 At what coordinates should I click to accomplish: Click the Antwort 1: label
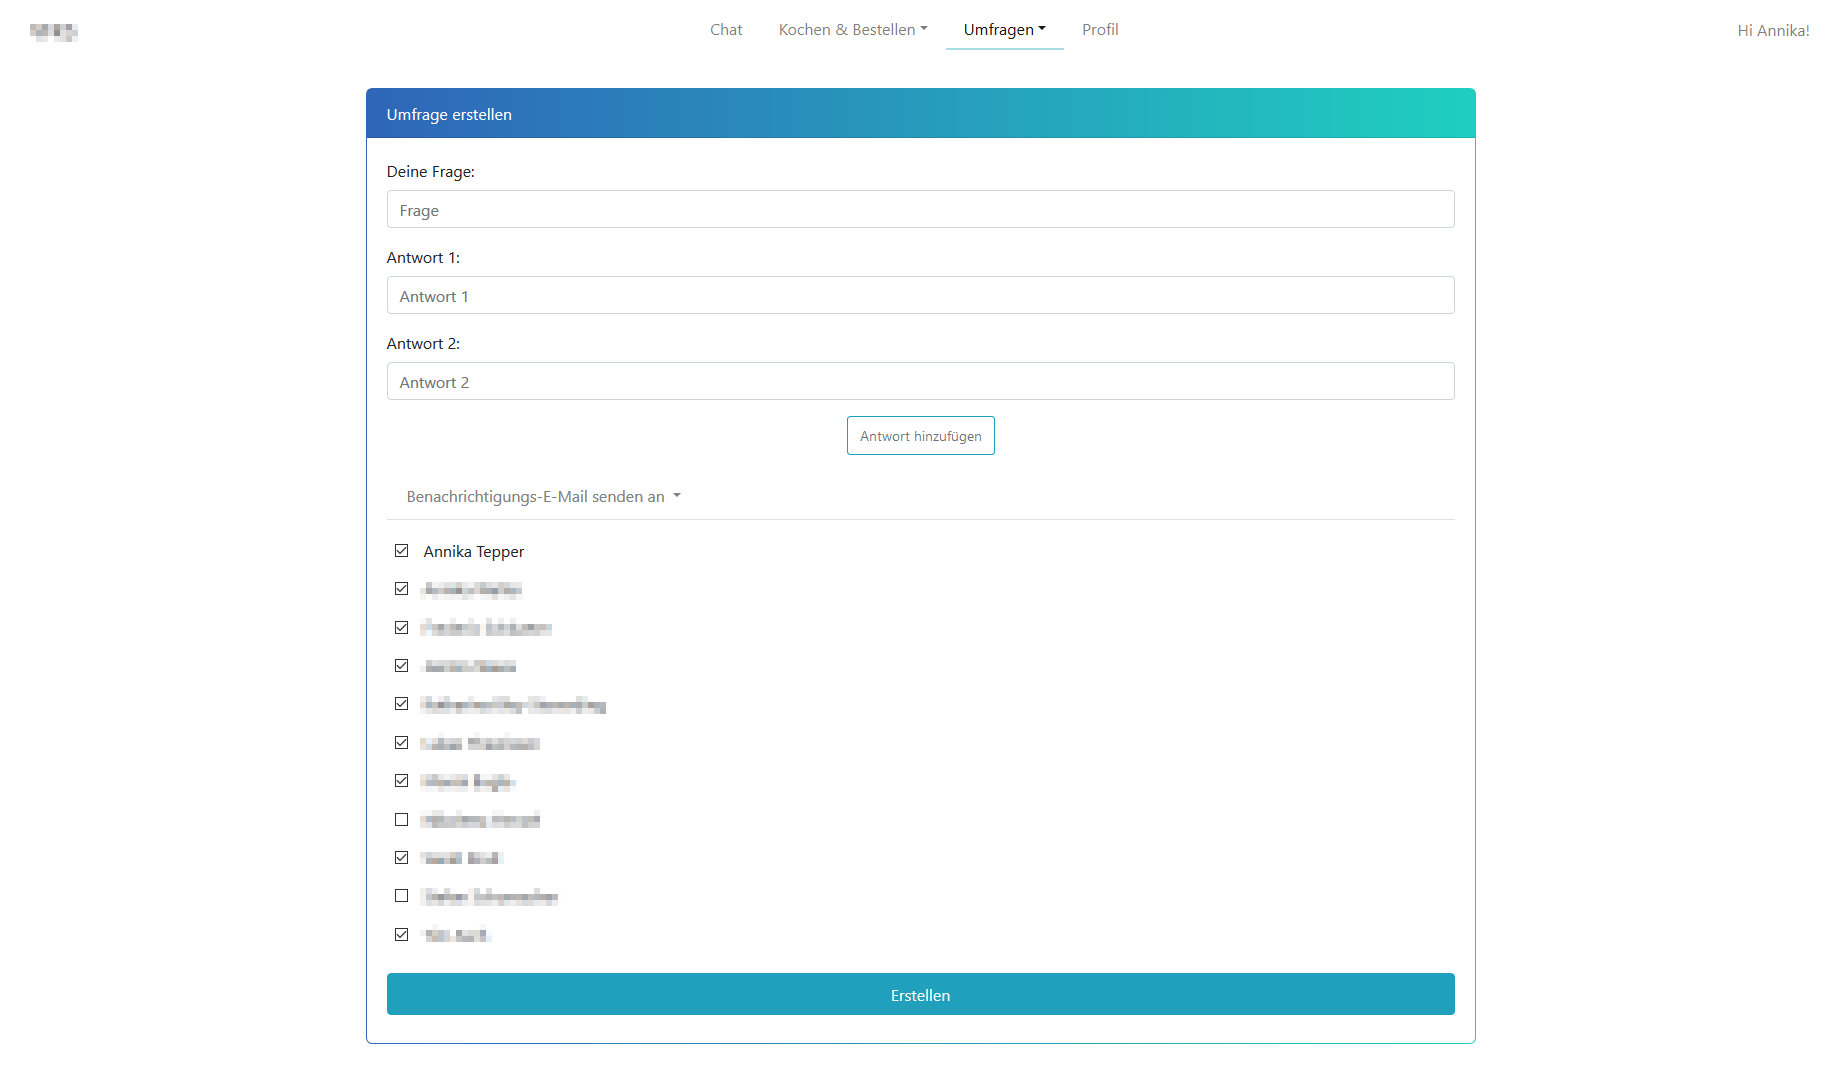tap(423, 258)
